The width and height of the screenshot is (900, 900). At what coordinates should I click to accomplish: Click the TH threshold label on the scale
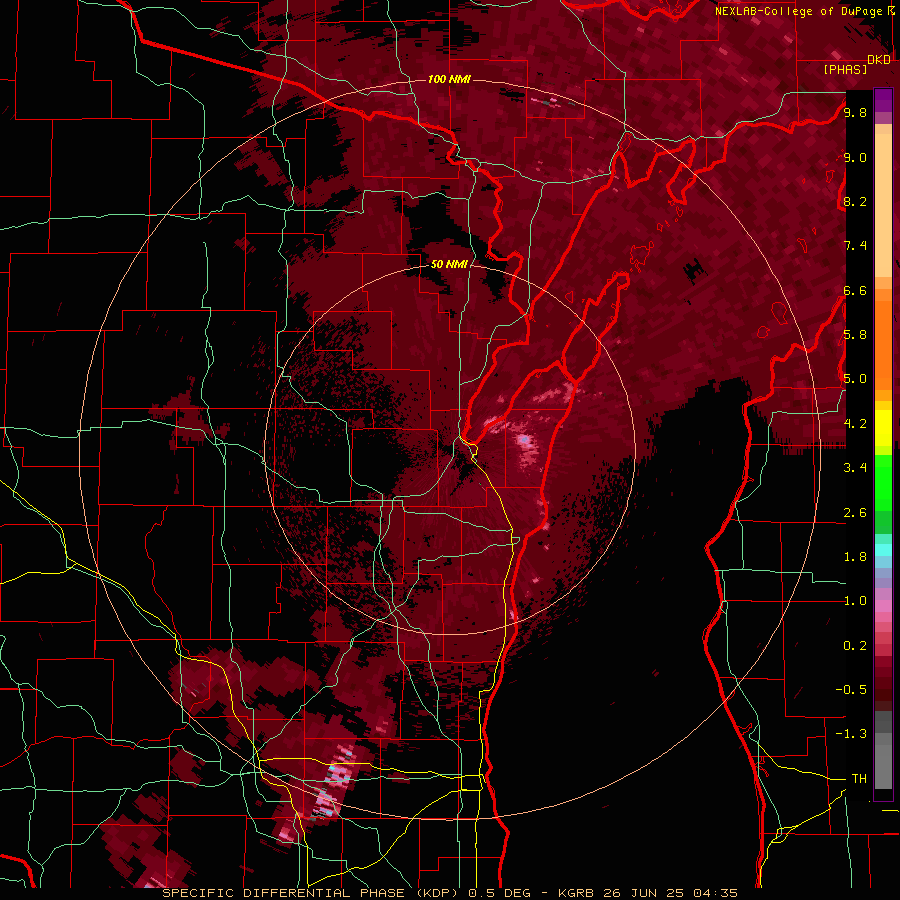(859, 779)
